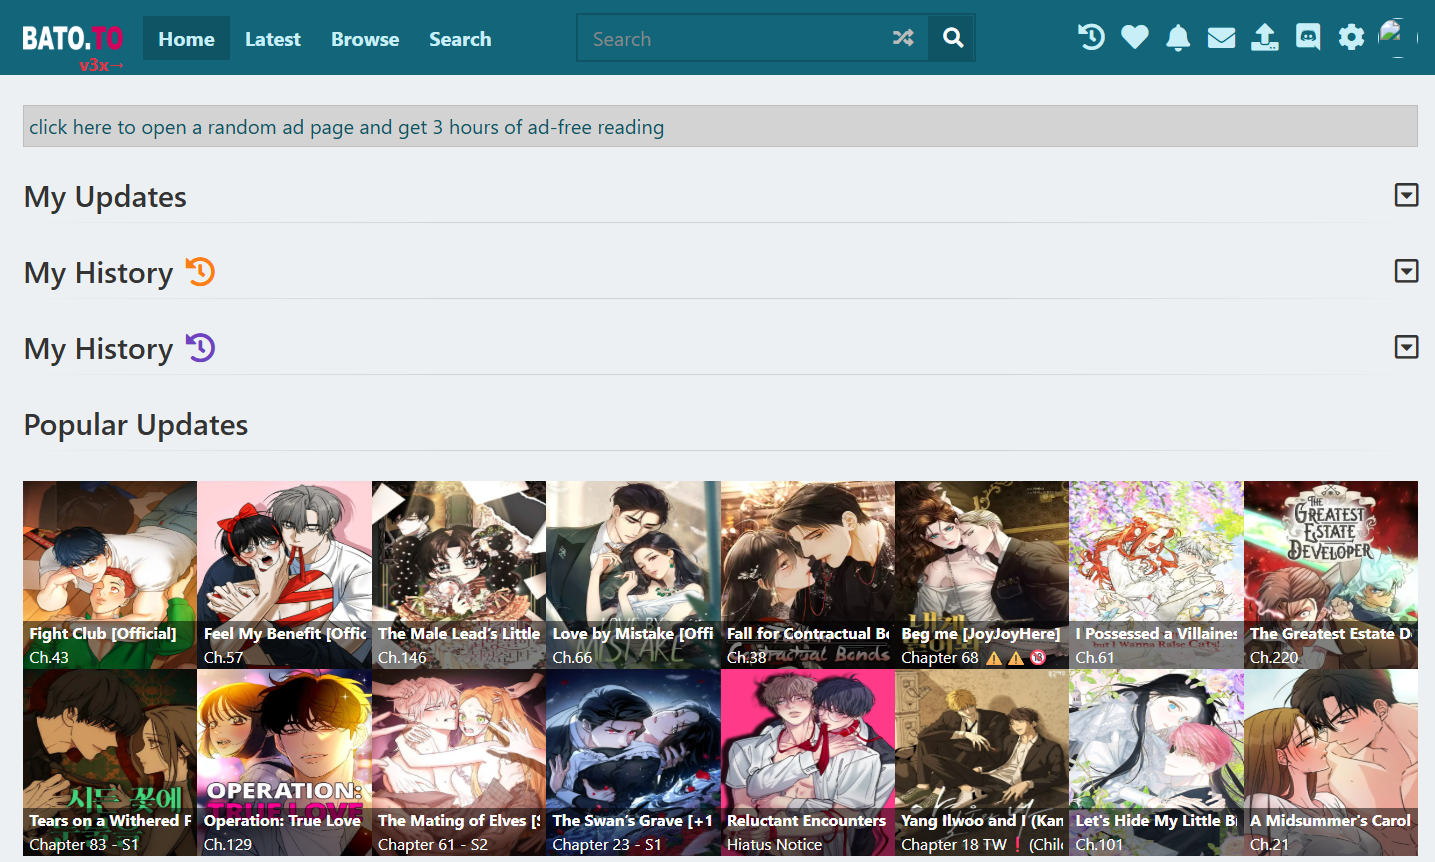This screenshot has height=862, width=1435.
Task: Open Ch.146 of The Male Lead's Little
Action: pyautogui.click(x=402, y=657)
